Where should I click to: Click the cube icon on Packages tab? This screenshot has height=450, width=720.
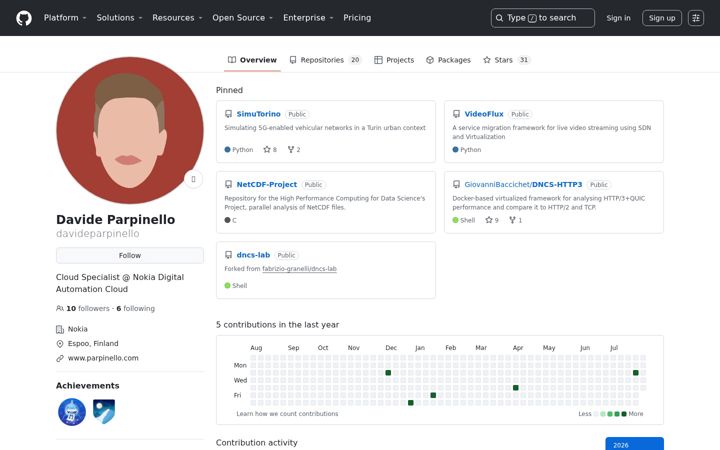click(430, 60)
